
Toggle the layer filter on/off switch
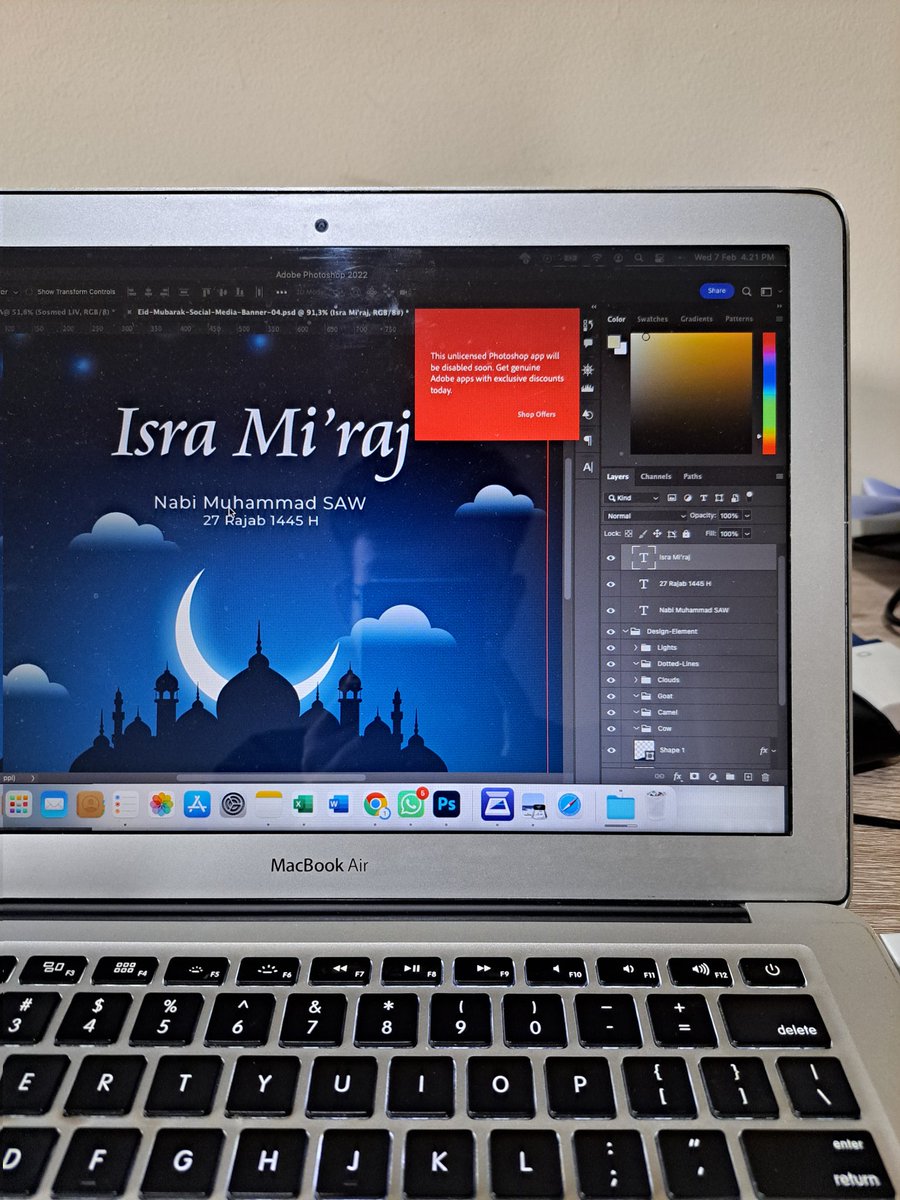(749, 495)
